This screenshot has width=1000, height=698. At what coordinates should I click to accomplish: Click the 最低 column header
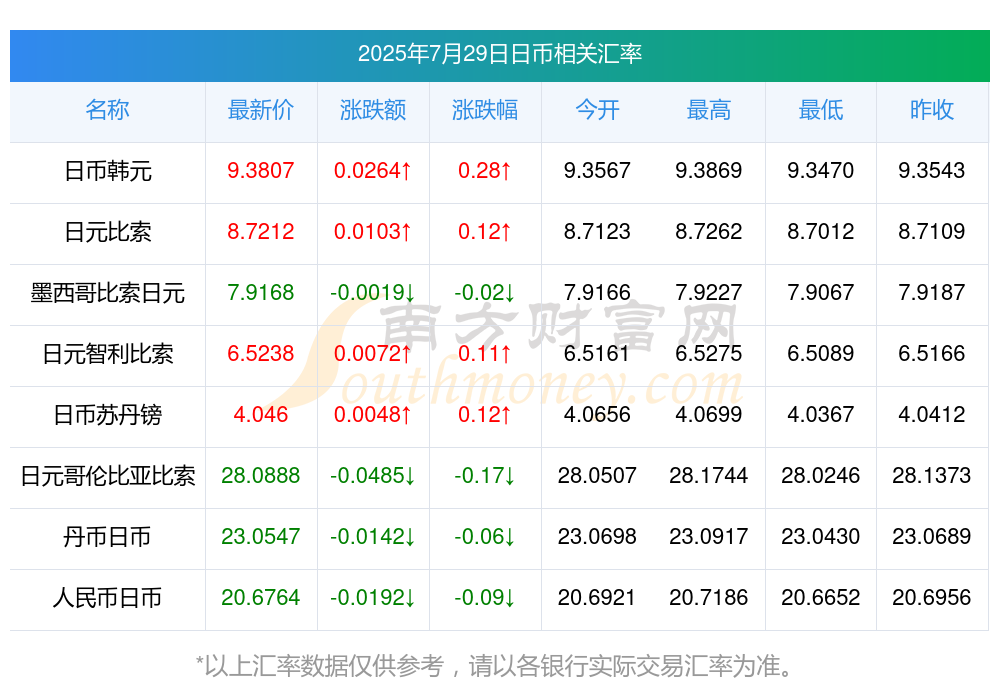pos(821,110)
